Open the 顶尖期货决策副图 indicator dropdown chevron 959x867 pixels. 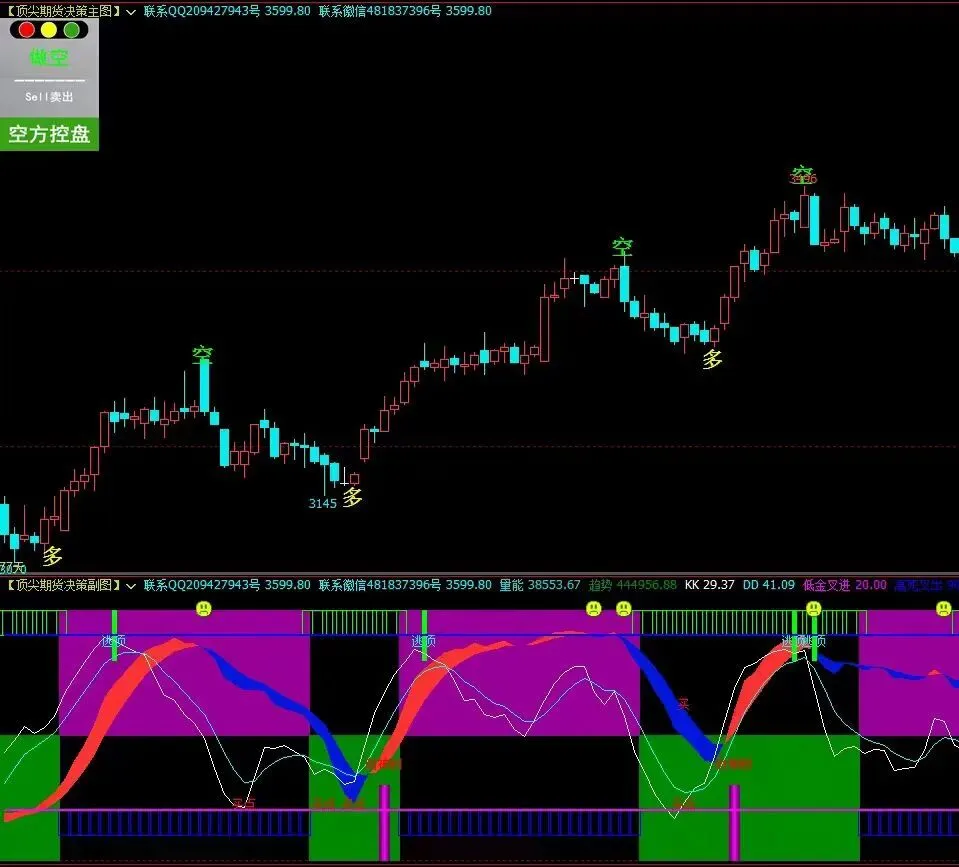coord(131,586)
